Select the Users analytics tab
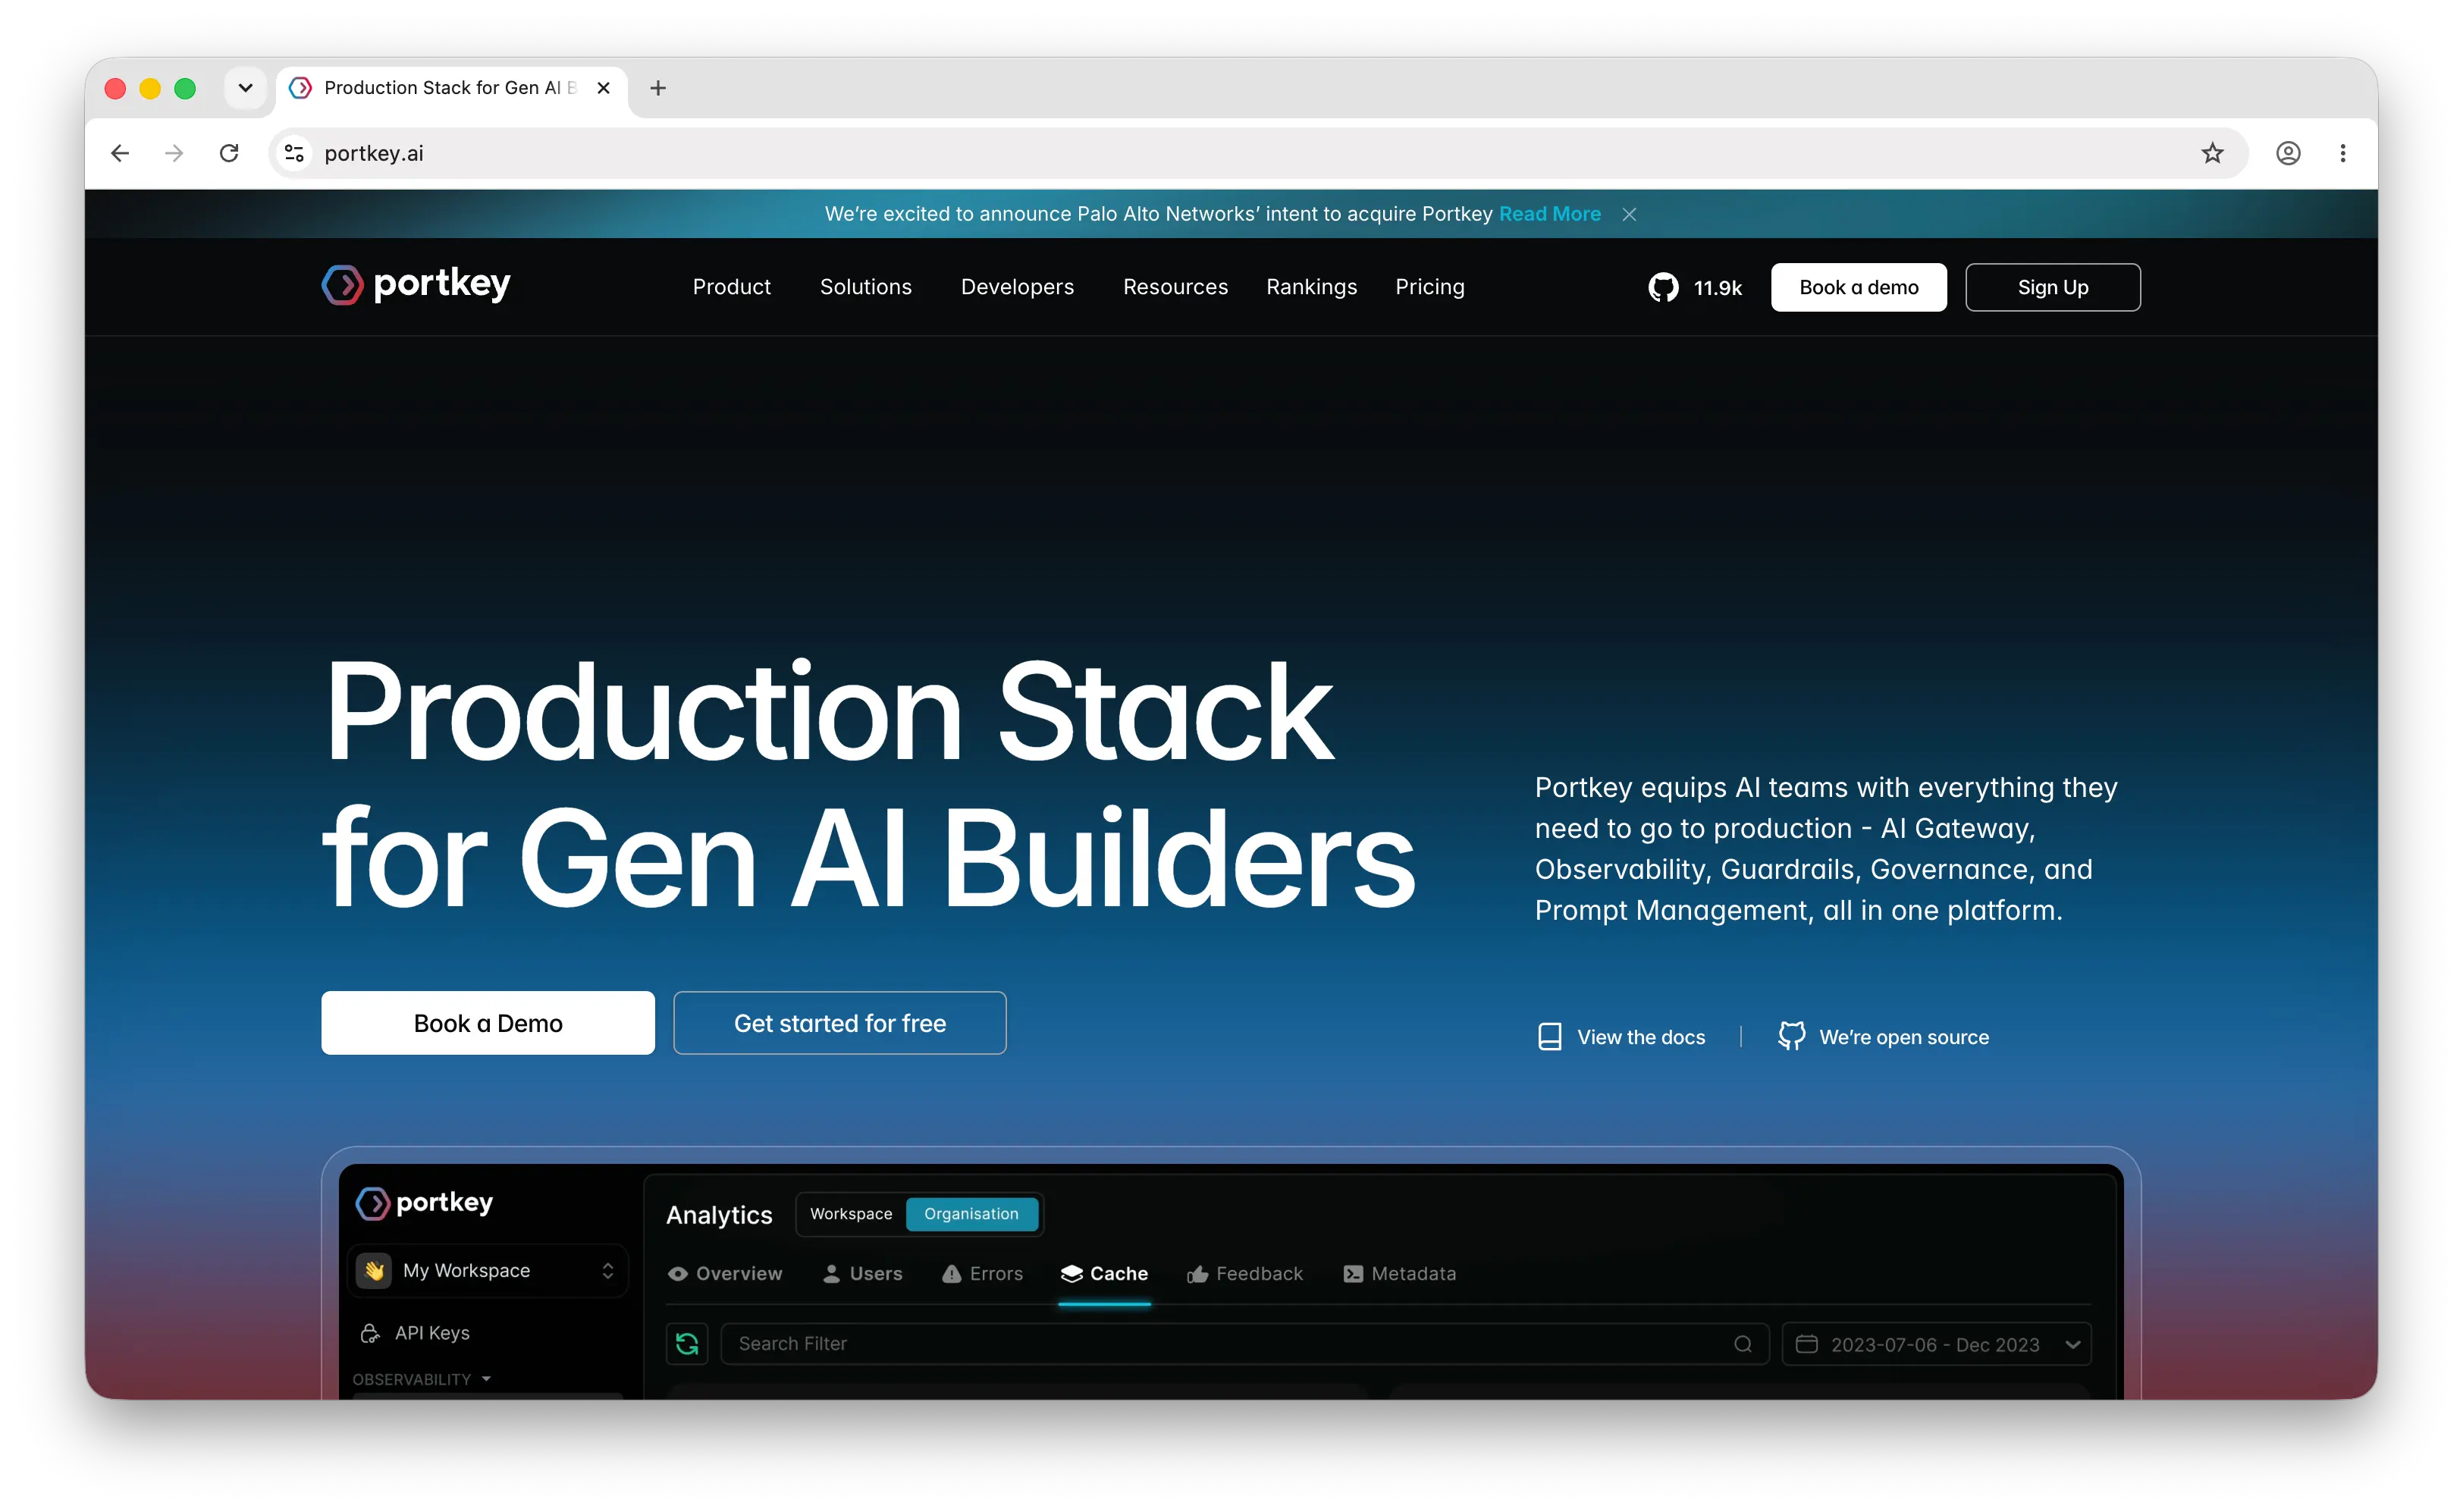This screenshot has width=2463, height=1512. tap(862, 1274)
